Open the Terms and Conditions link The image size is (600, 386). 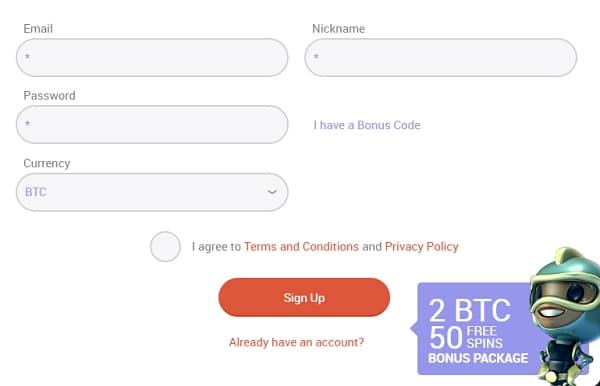click(x=302, y=247)
